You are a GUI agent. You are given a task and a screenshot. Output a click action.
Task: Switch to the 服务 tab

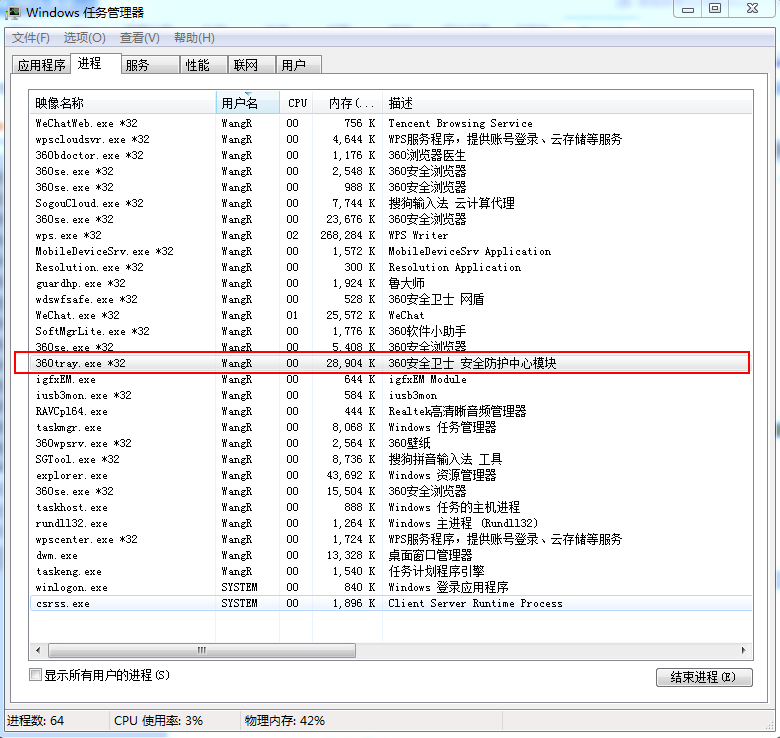click(x=137, y=65)
